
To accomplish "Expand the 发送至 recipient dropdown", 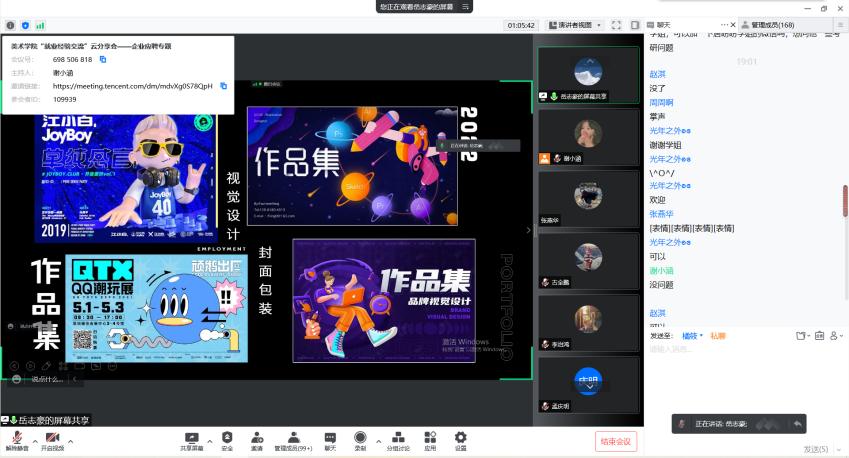I will point(692,336).
